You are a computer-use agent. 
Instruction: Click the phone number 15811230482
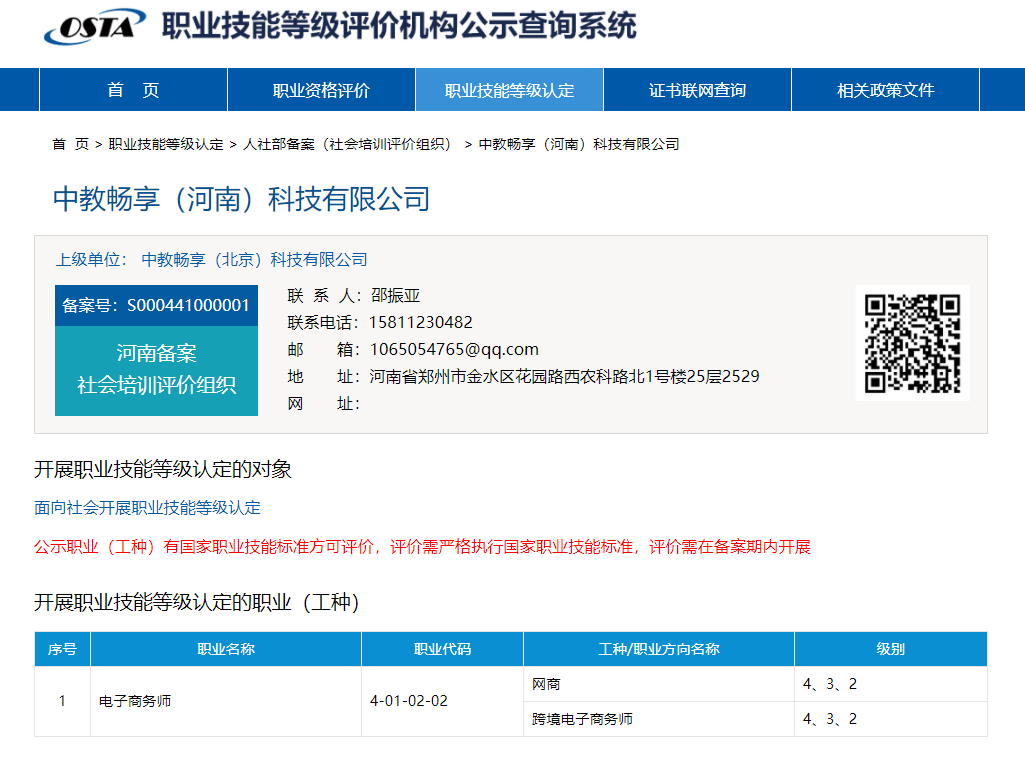(420, 322)
